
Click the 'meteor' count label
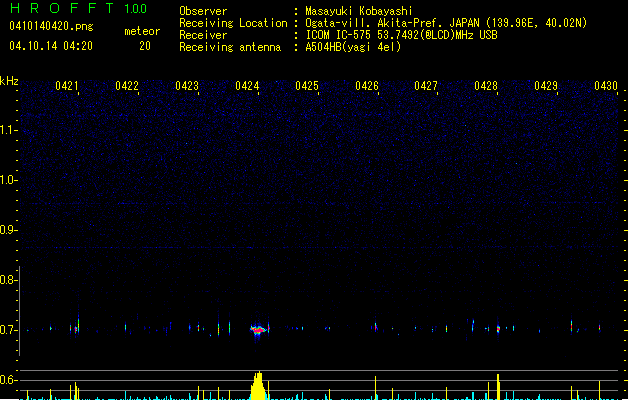[x=142, y=31]
